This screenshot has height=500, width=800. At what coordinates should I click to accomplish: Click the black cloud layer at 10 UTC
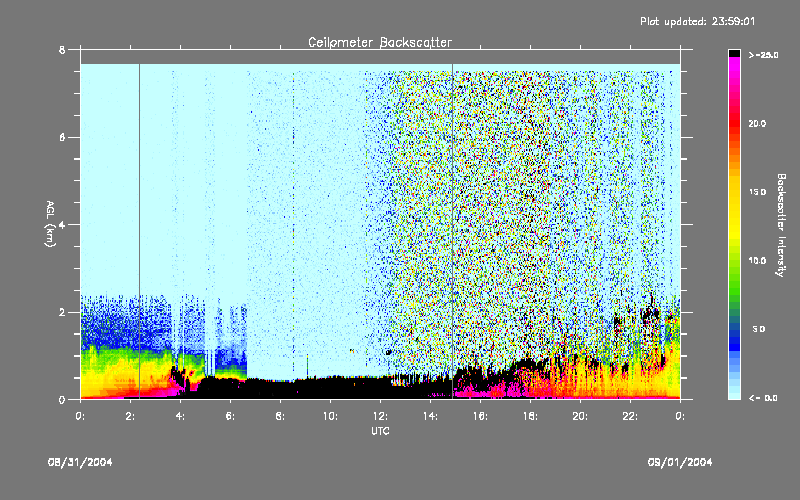click(x=330, y=388)
